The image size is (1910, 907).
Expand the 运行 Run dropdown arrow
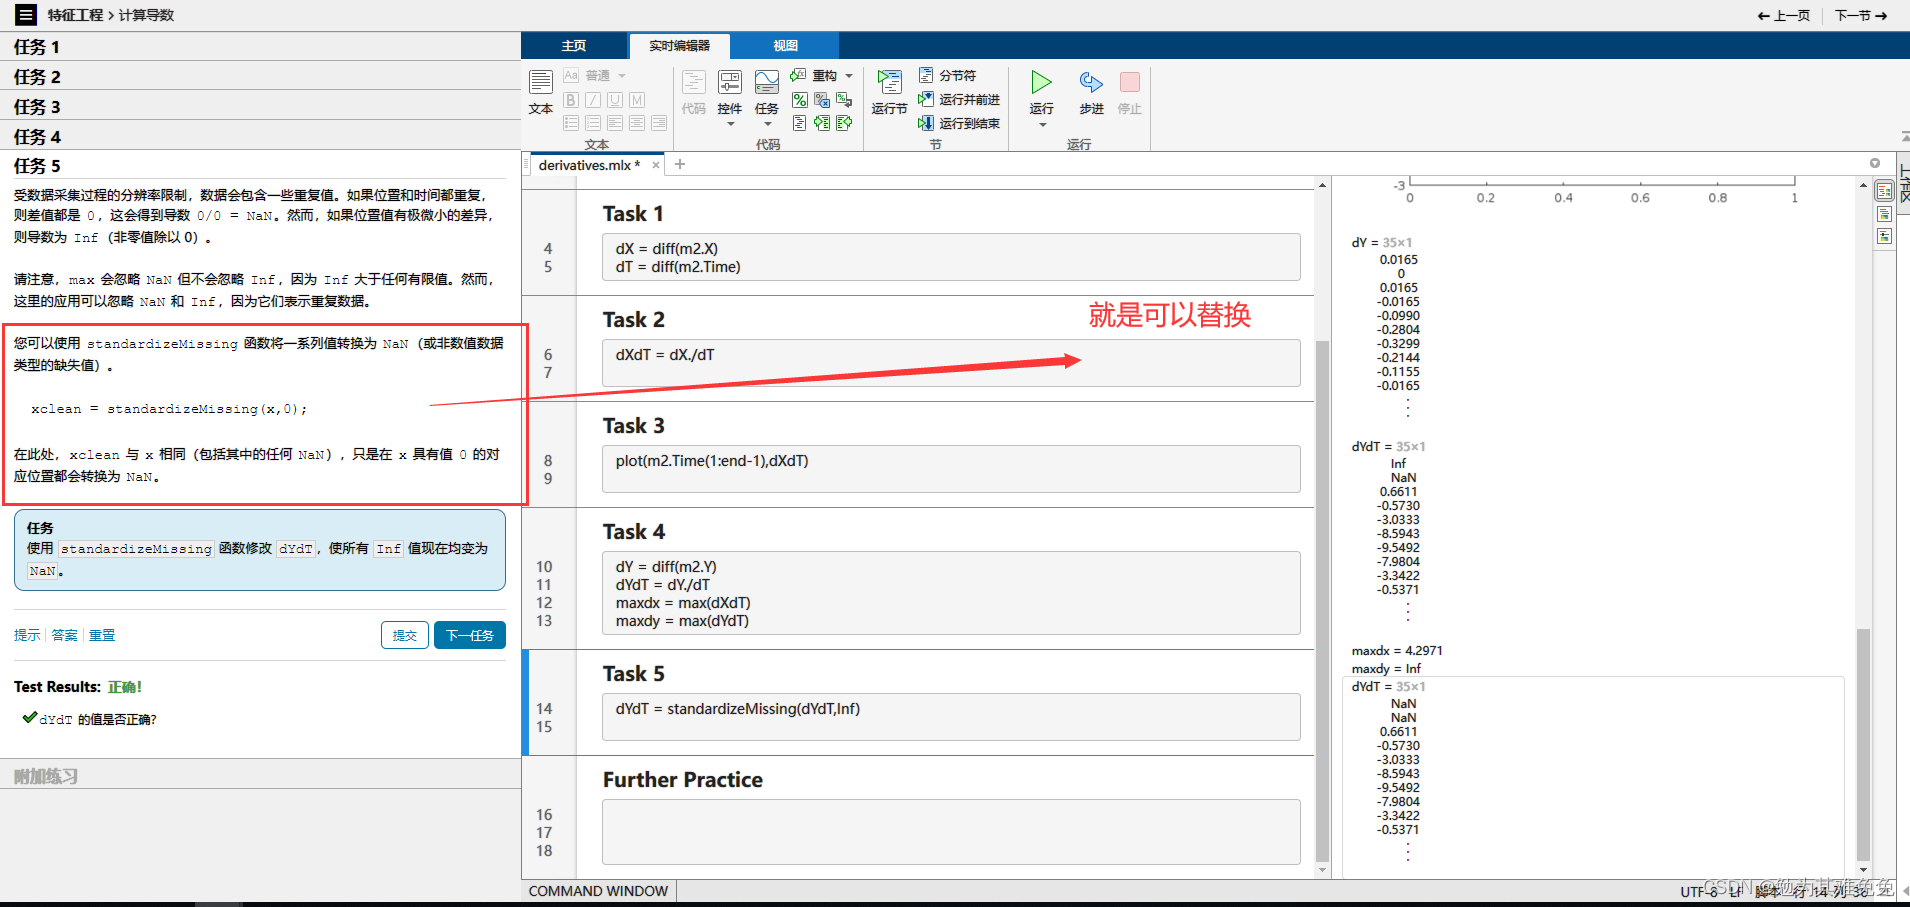point(1042,125)
